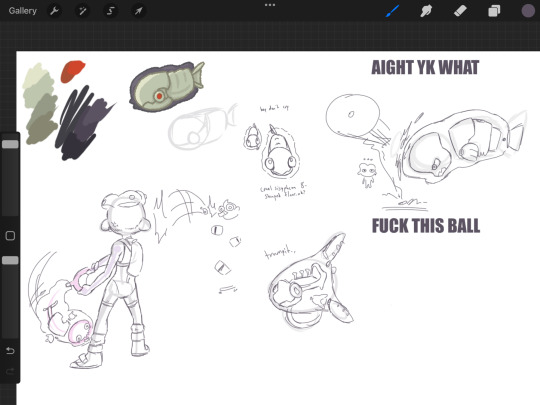540x405 pixels.
Task: Open the Layers panel
Action: click(494, 11)
